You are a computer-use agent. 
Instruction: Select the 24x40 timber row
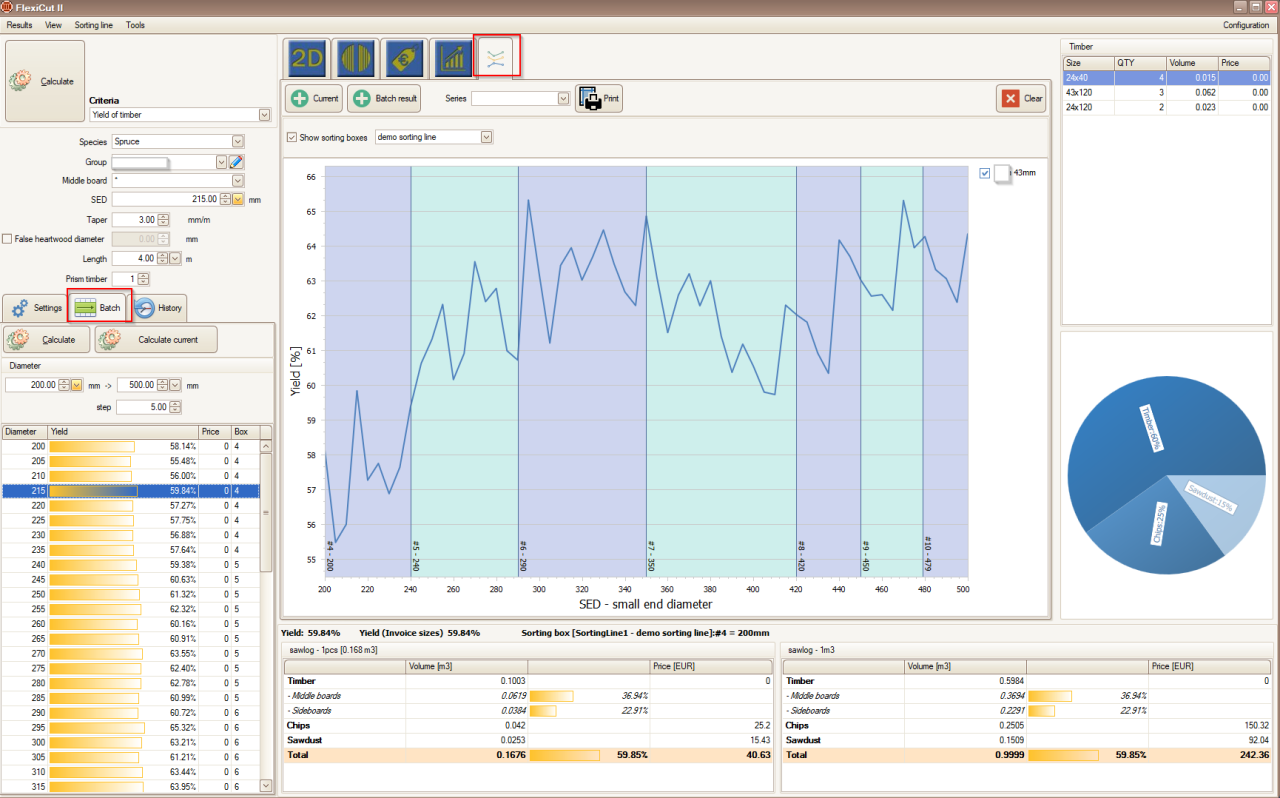(x=1167, y=77)
